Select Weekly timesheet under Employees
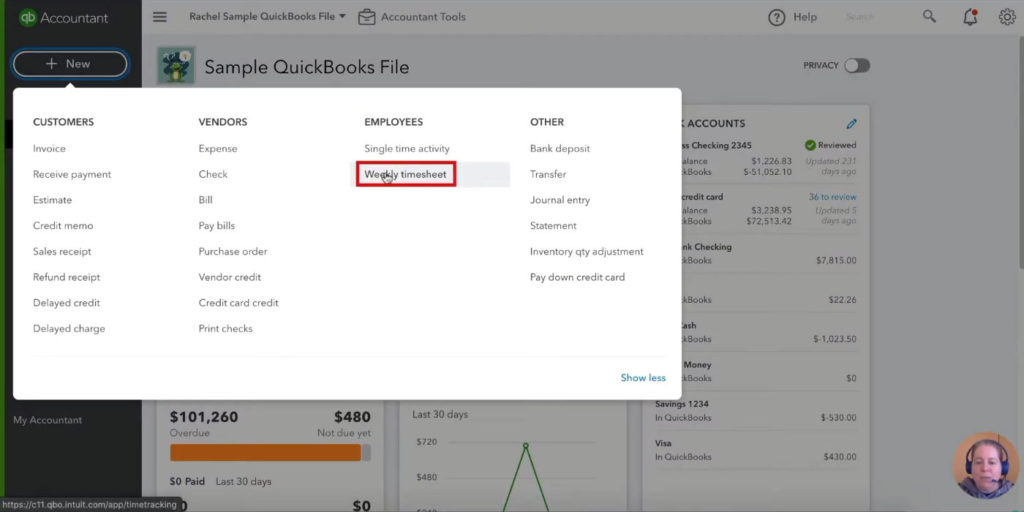The height and width of the screenshot is (512, 1024). (x=406, y=174)
